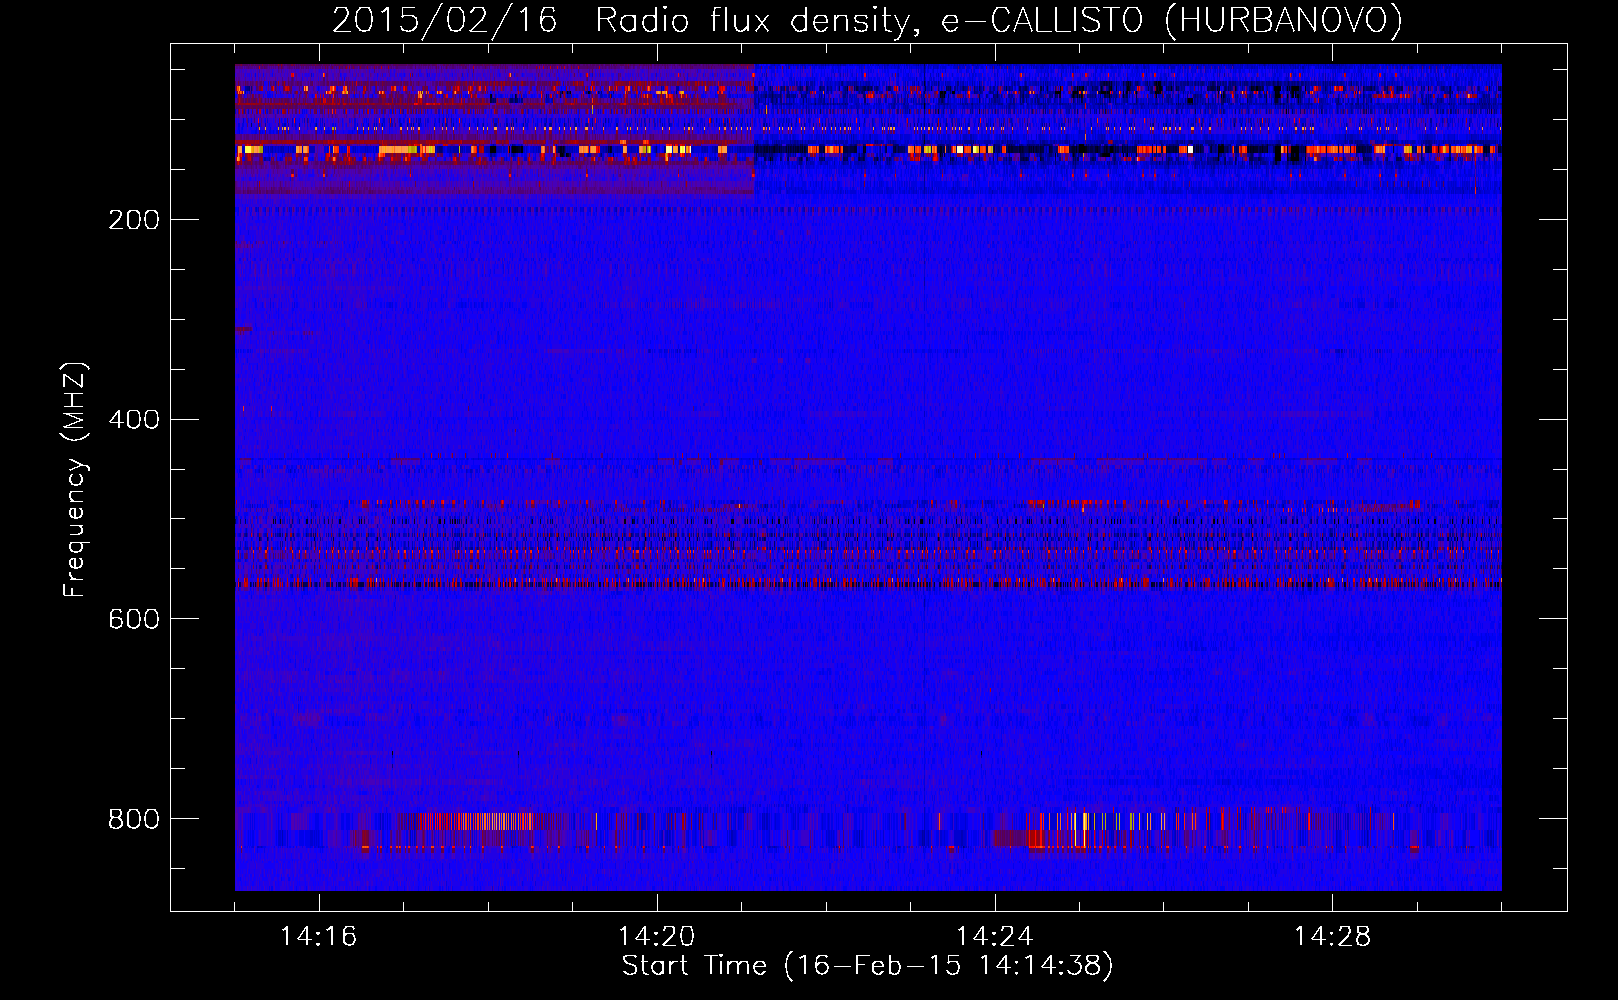Viewport: 1618px width, 1000px height.
Task: Click the 400 frequency tick label
Action: point(134,420)
